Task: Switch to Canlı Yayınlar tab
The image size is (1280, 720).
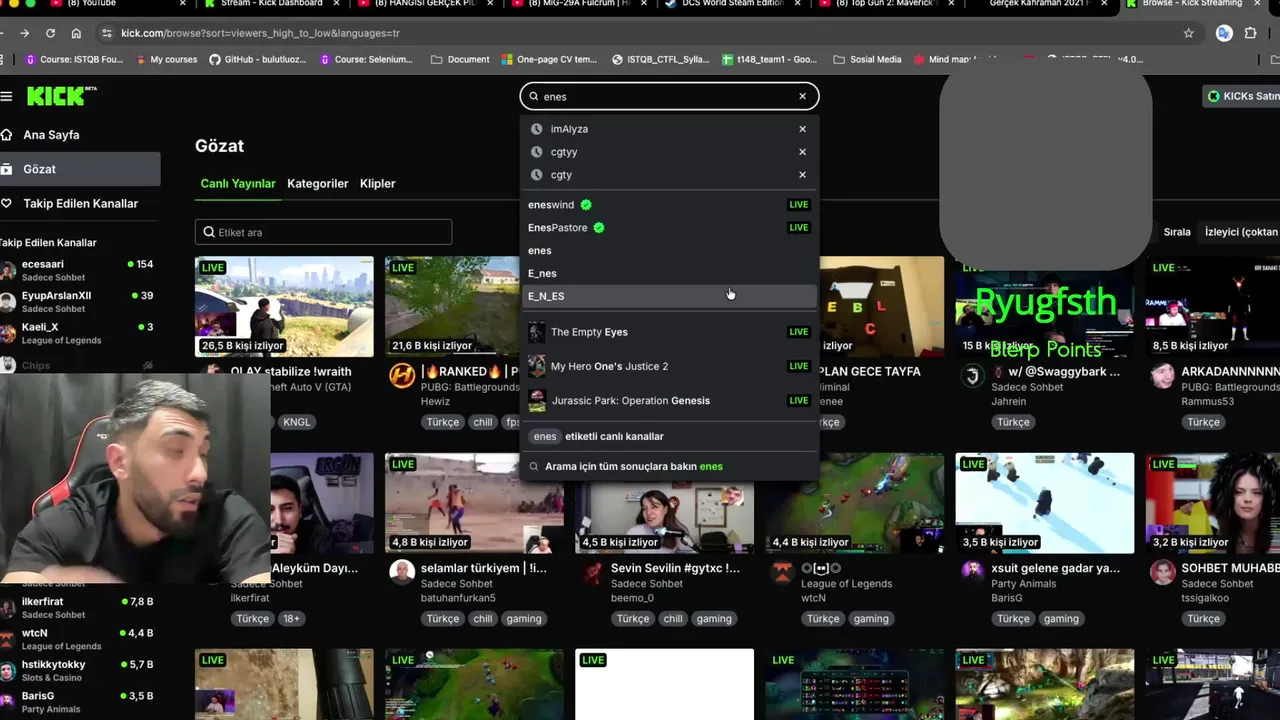Action: point(238,184)
